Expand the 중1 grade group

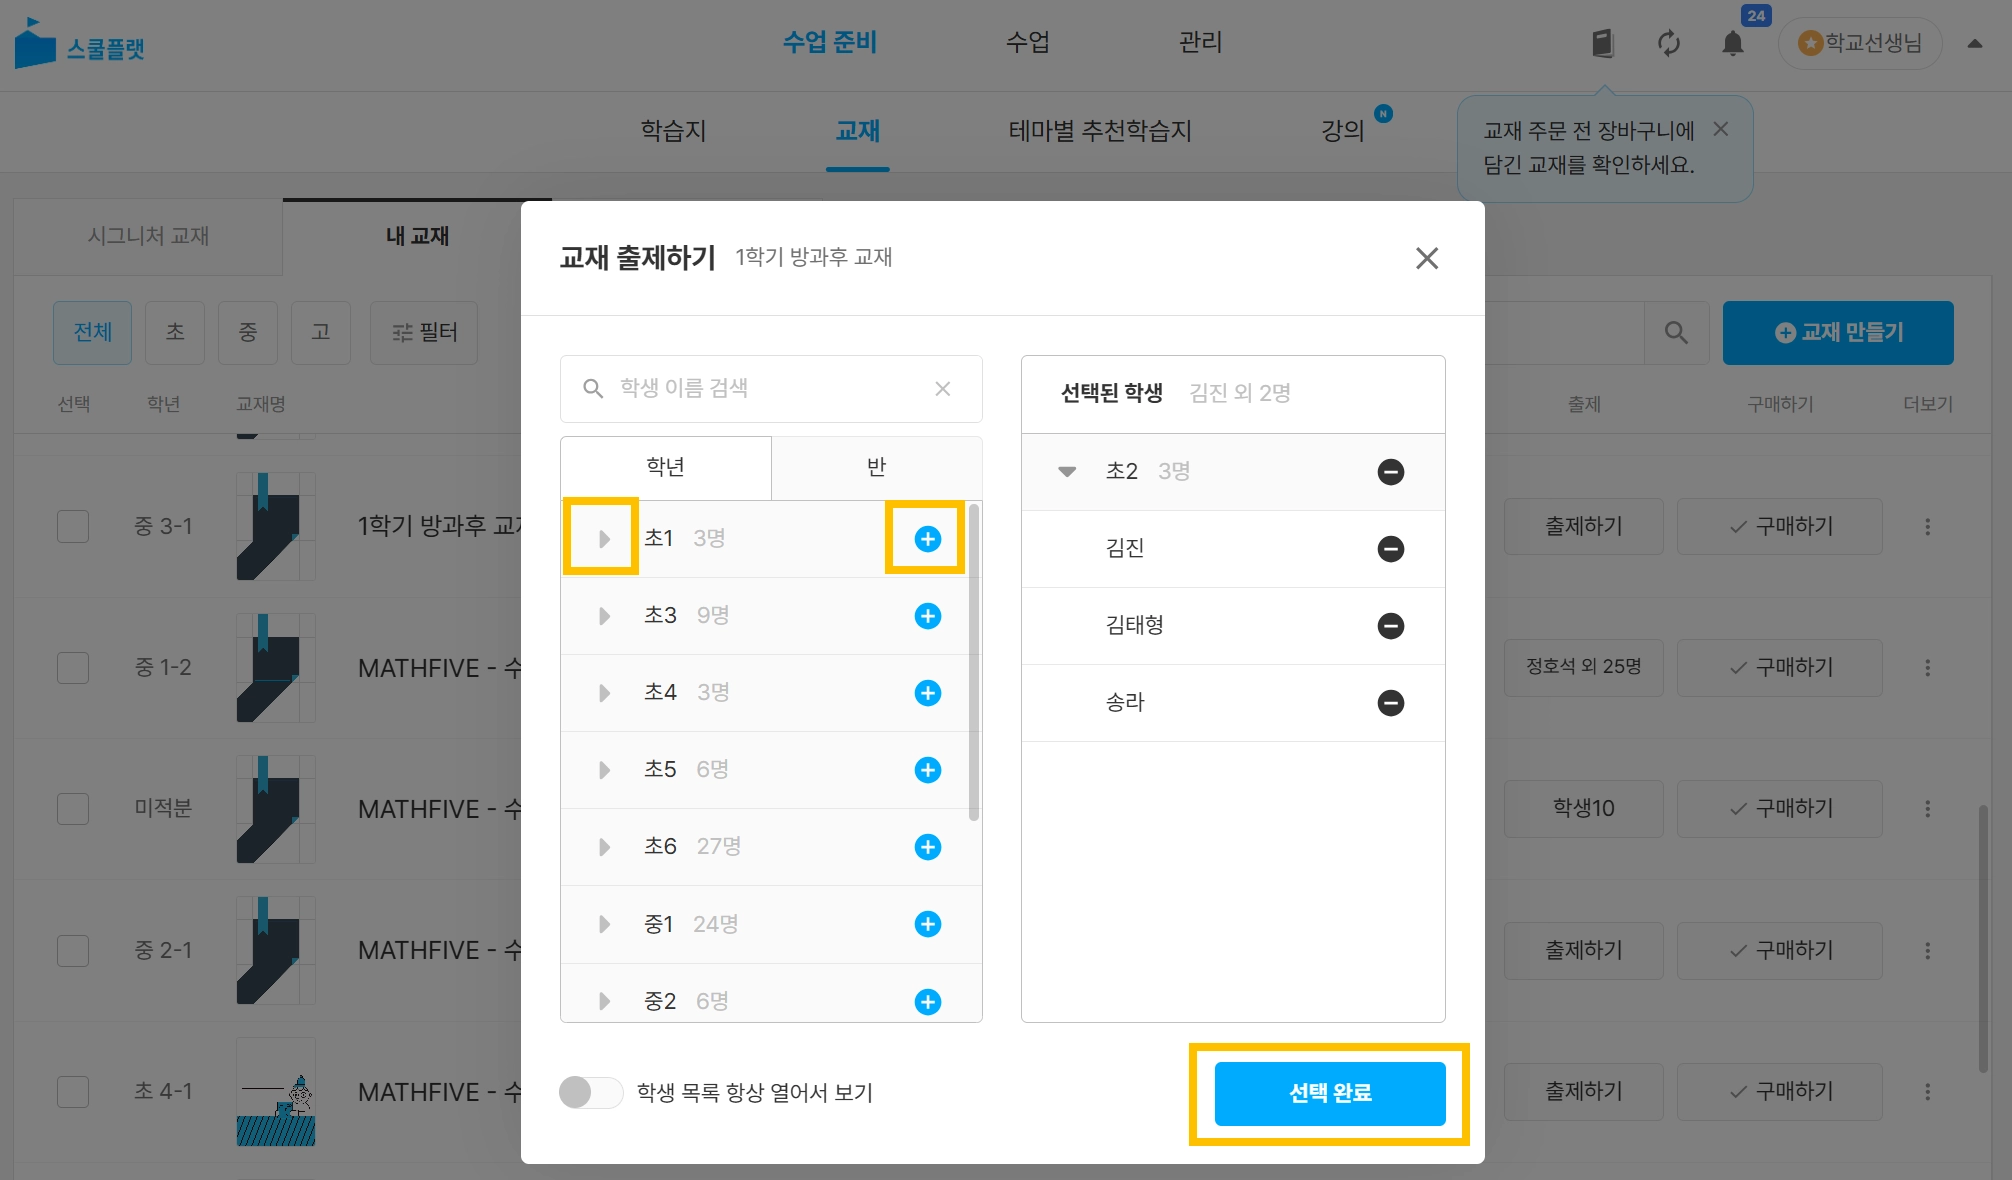(604, 924)
